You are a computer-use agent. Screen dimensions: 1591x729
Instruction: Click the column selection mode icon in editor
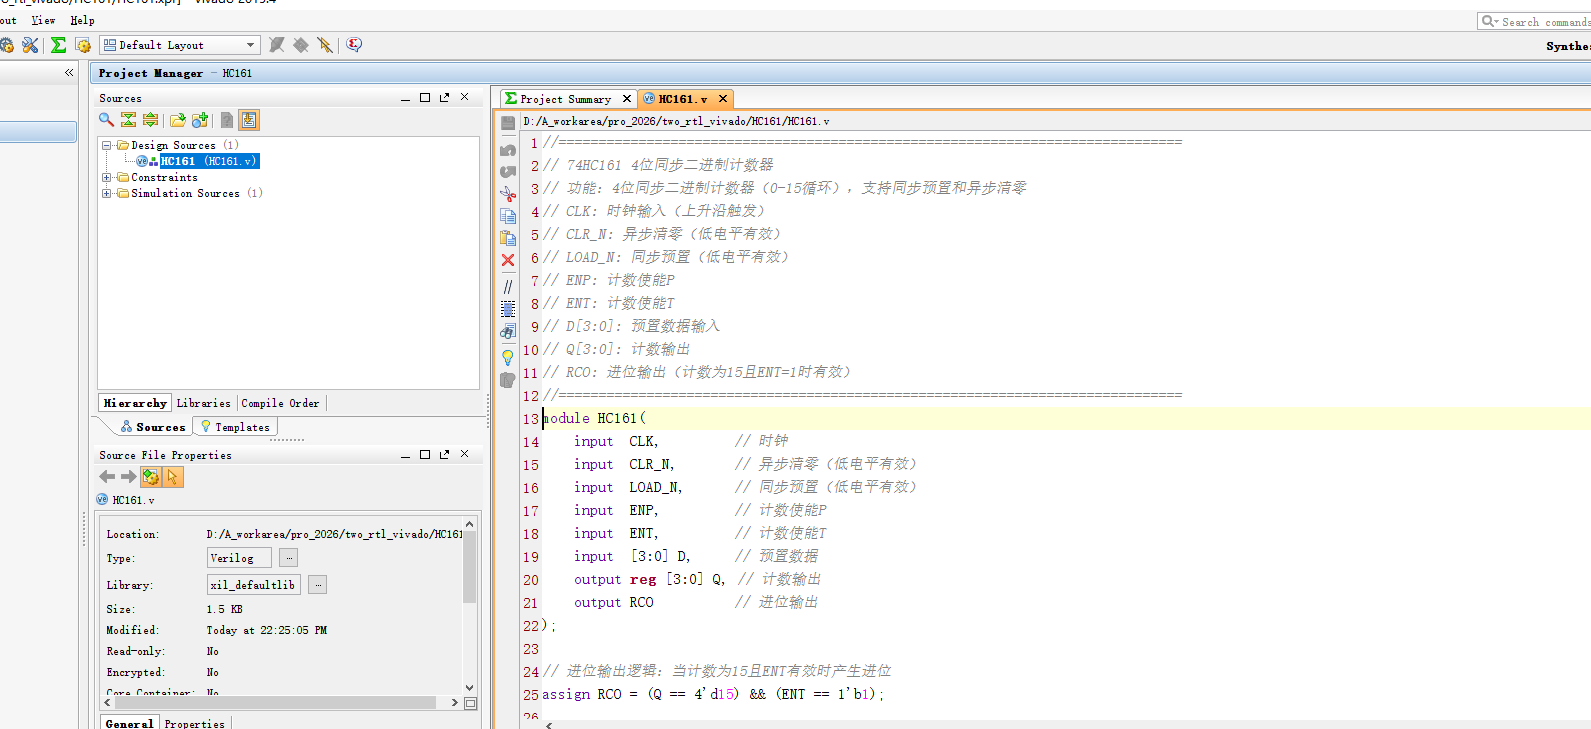(x=508, y=309)
